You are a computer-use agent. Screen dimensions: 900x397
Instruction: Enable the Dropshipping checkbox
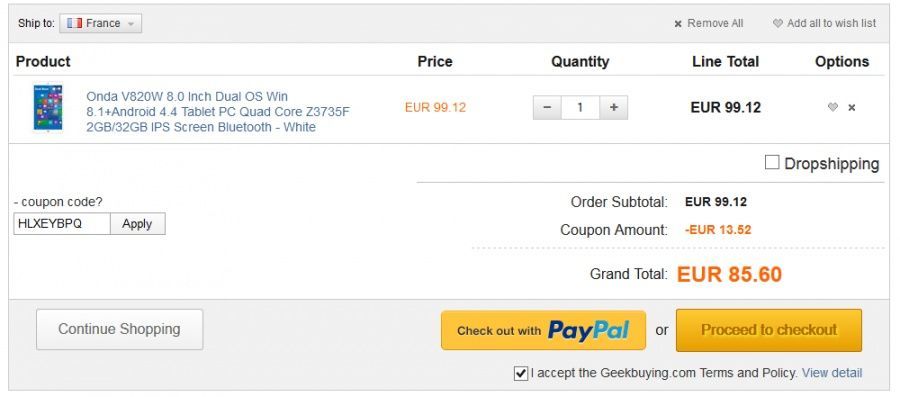coord(772,162)
